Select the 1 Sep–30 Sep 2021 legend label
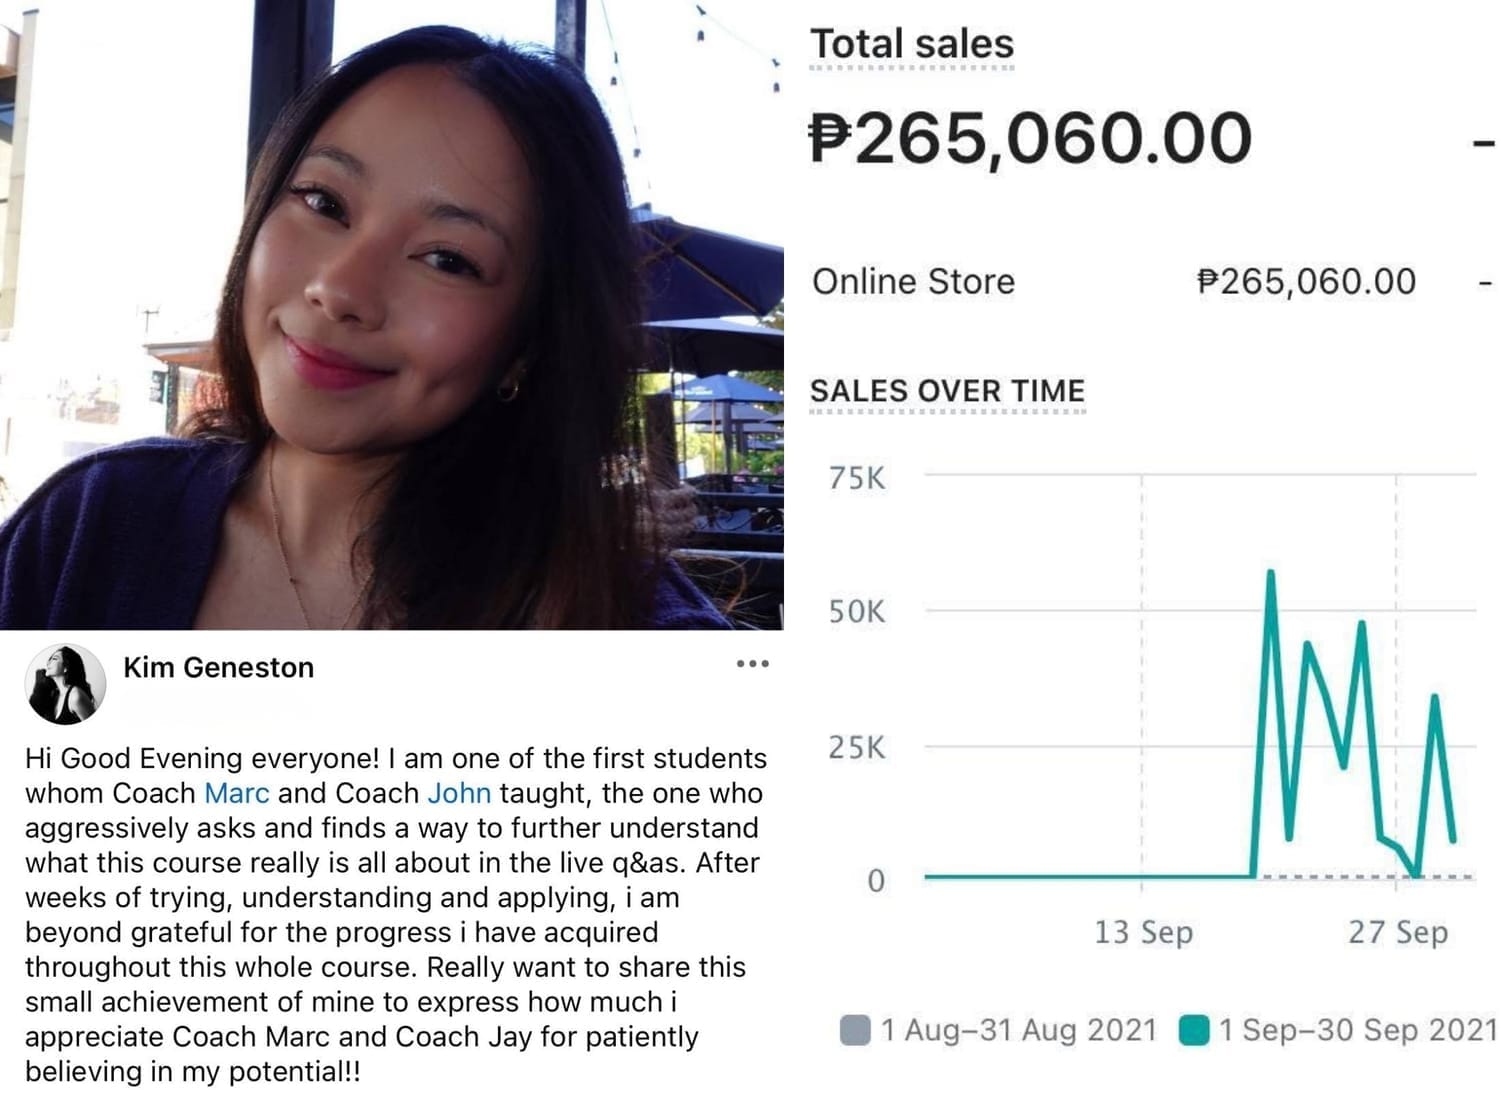The width and height of the screenshot is (1500, 1113). pyautogui.click(x=1358, y=1030)
